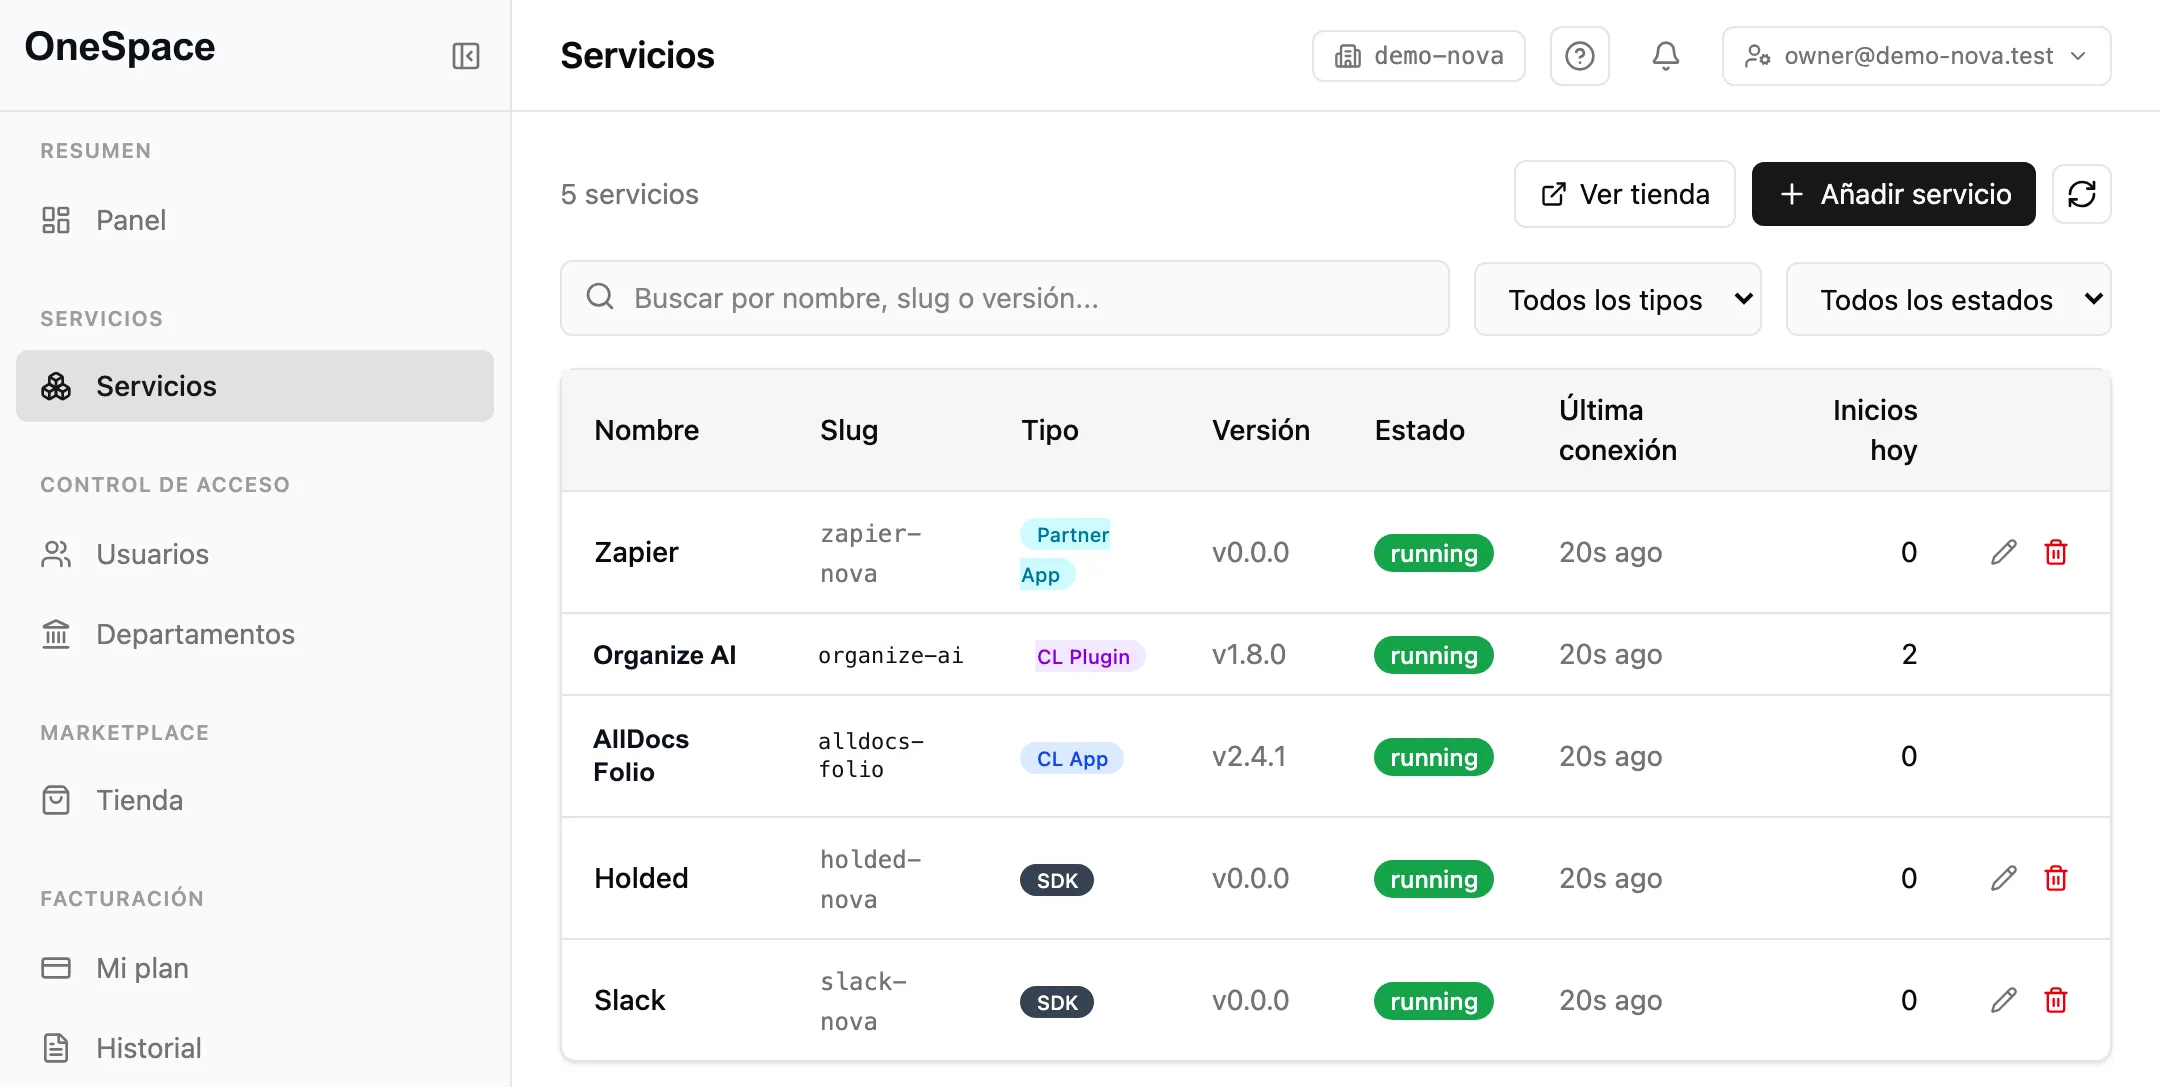
Task: Open Historial billing history
Action: 255,1048
